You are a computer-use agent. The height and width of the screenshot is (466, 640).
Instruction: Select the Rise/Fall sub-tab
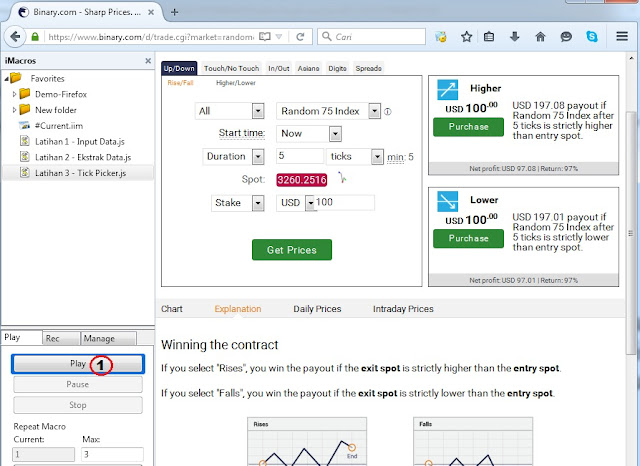click(180, 83)
